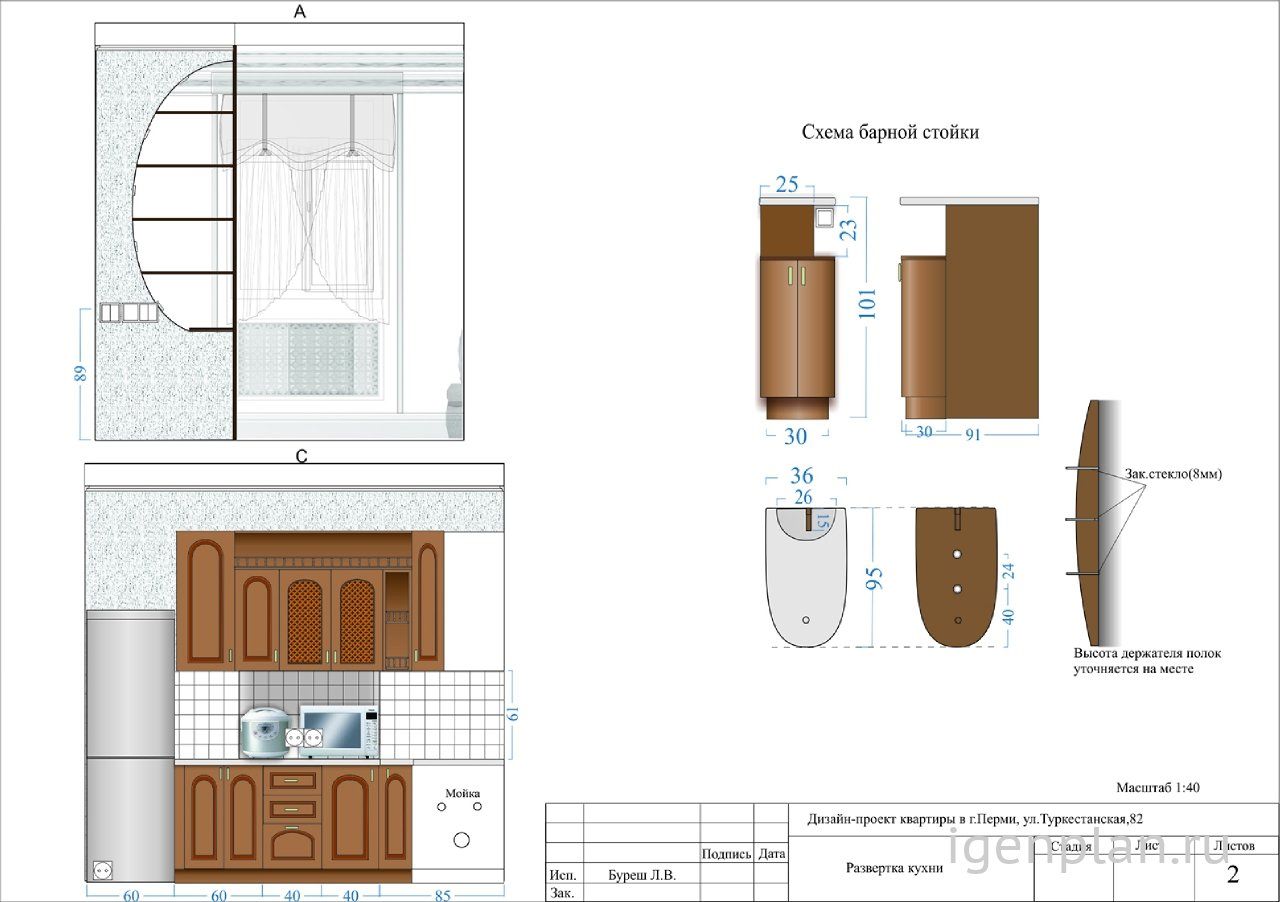This screenshot has width=1280, height=902.
Task: Select the 'Масштаб 1:40' scale text
Action: pyautogui.click(x=1157, y=787)
